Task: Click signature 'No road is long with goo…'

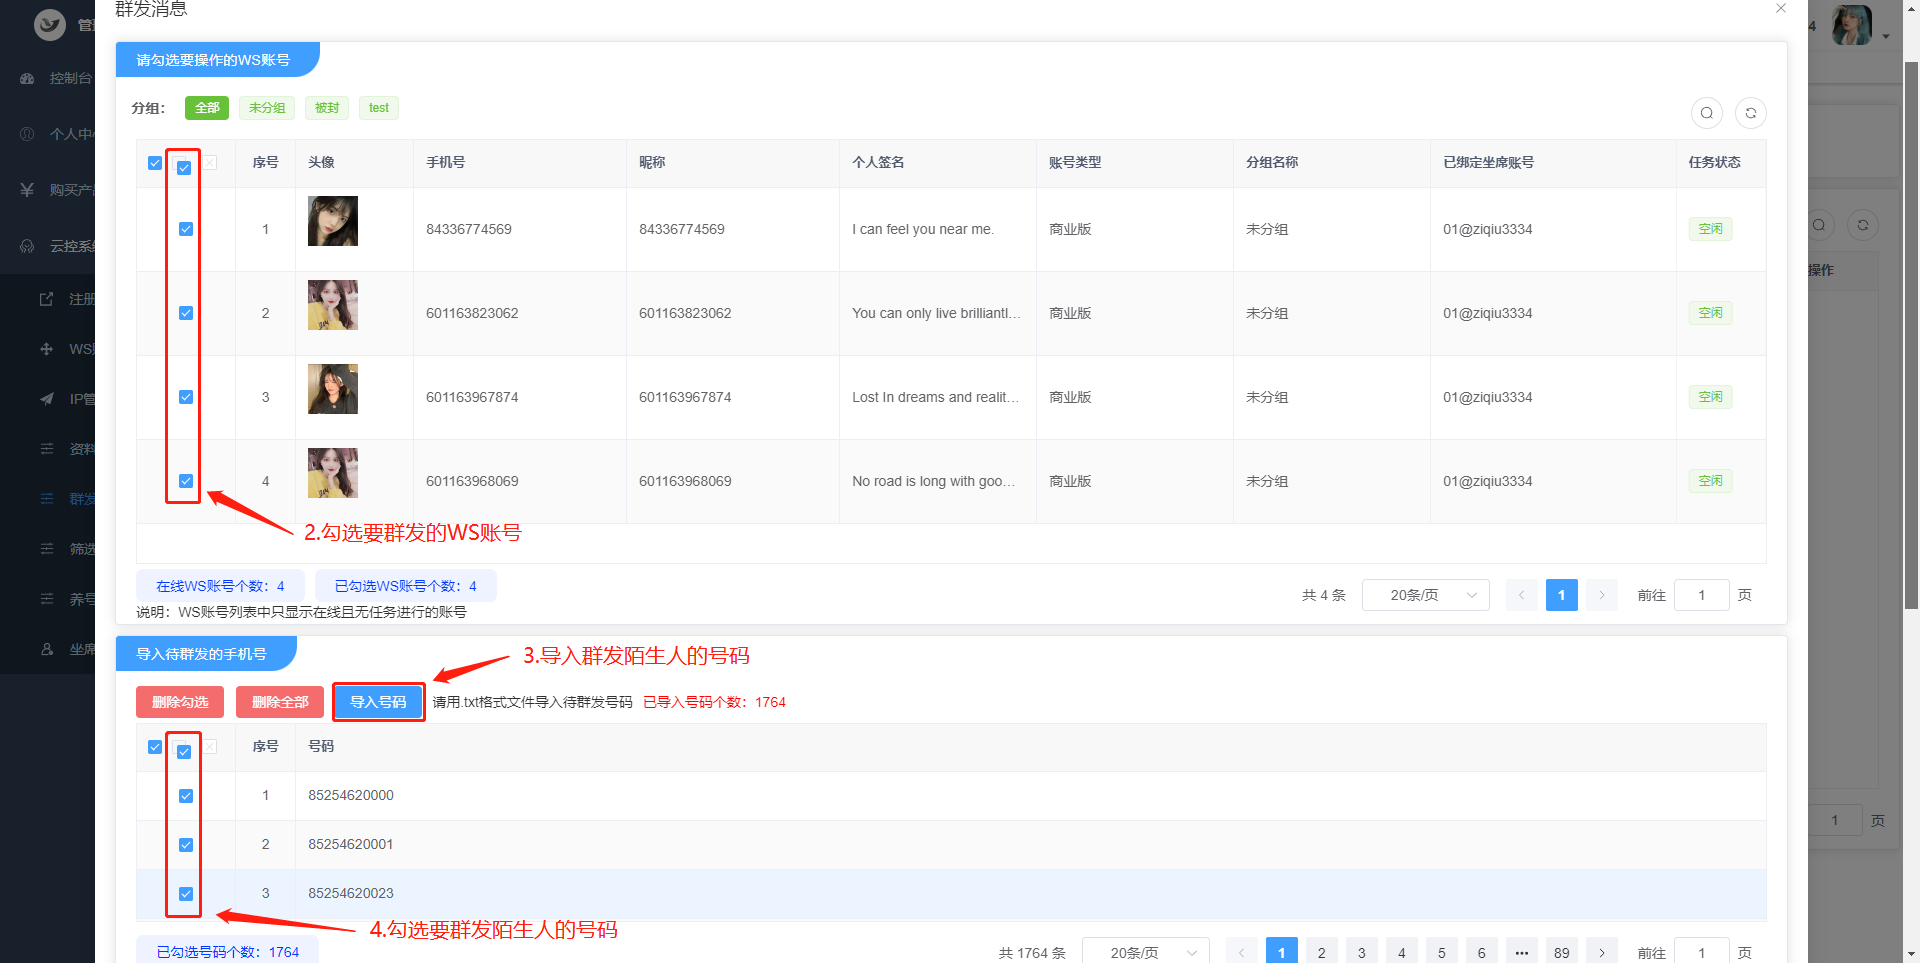Action: coord(934,481)
